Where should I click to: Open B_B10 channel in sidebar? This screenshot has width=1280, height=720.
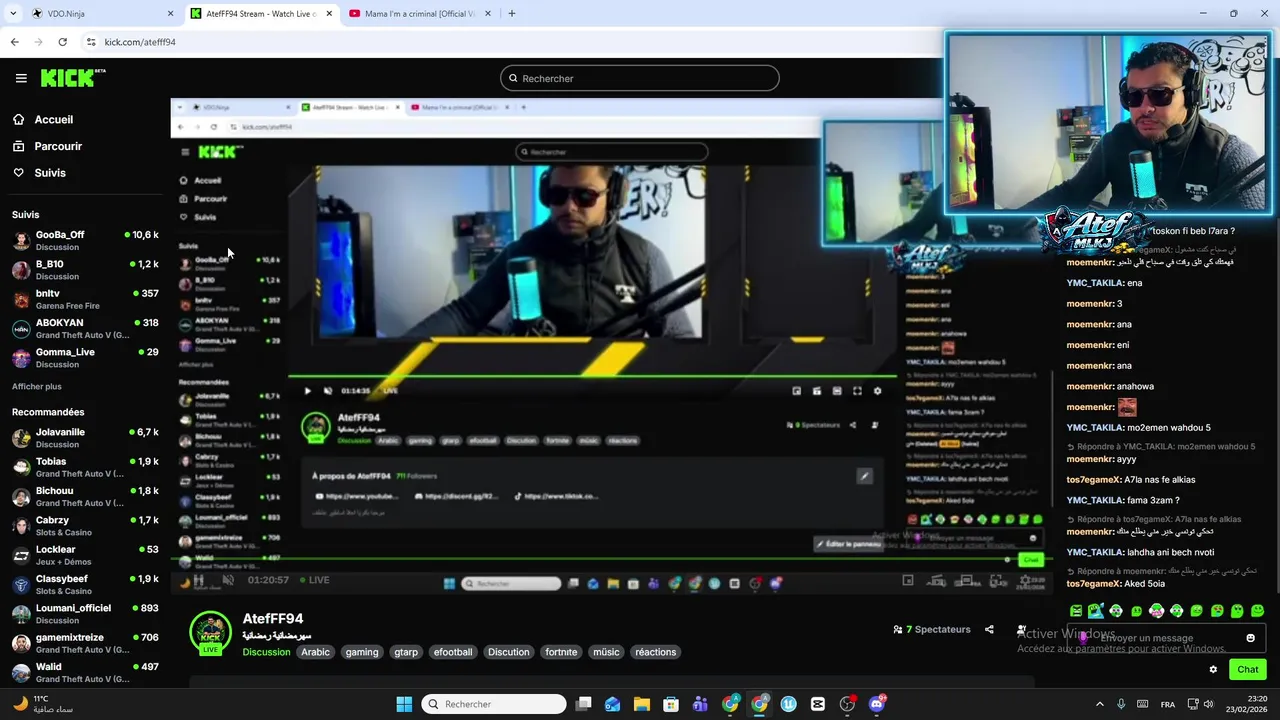click(x=85, y=270)
